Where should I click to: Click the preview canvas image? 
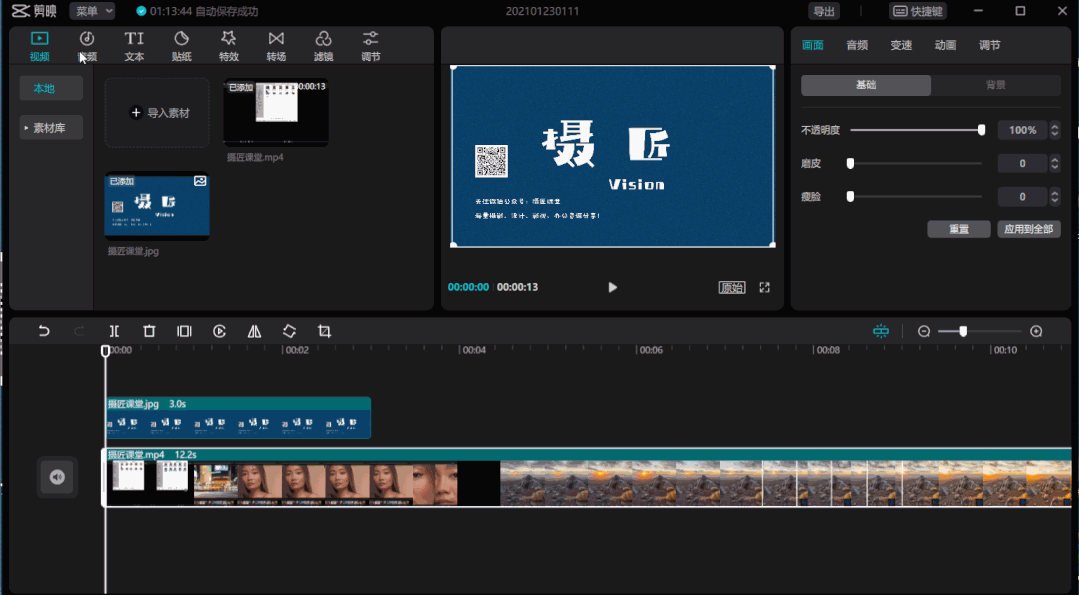(x=612, y=156)
